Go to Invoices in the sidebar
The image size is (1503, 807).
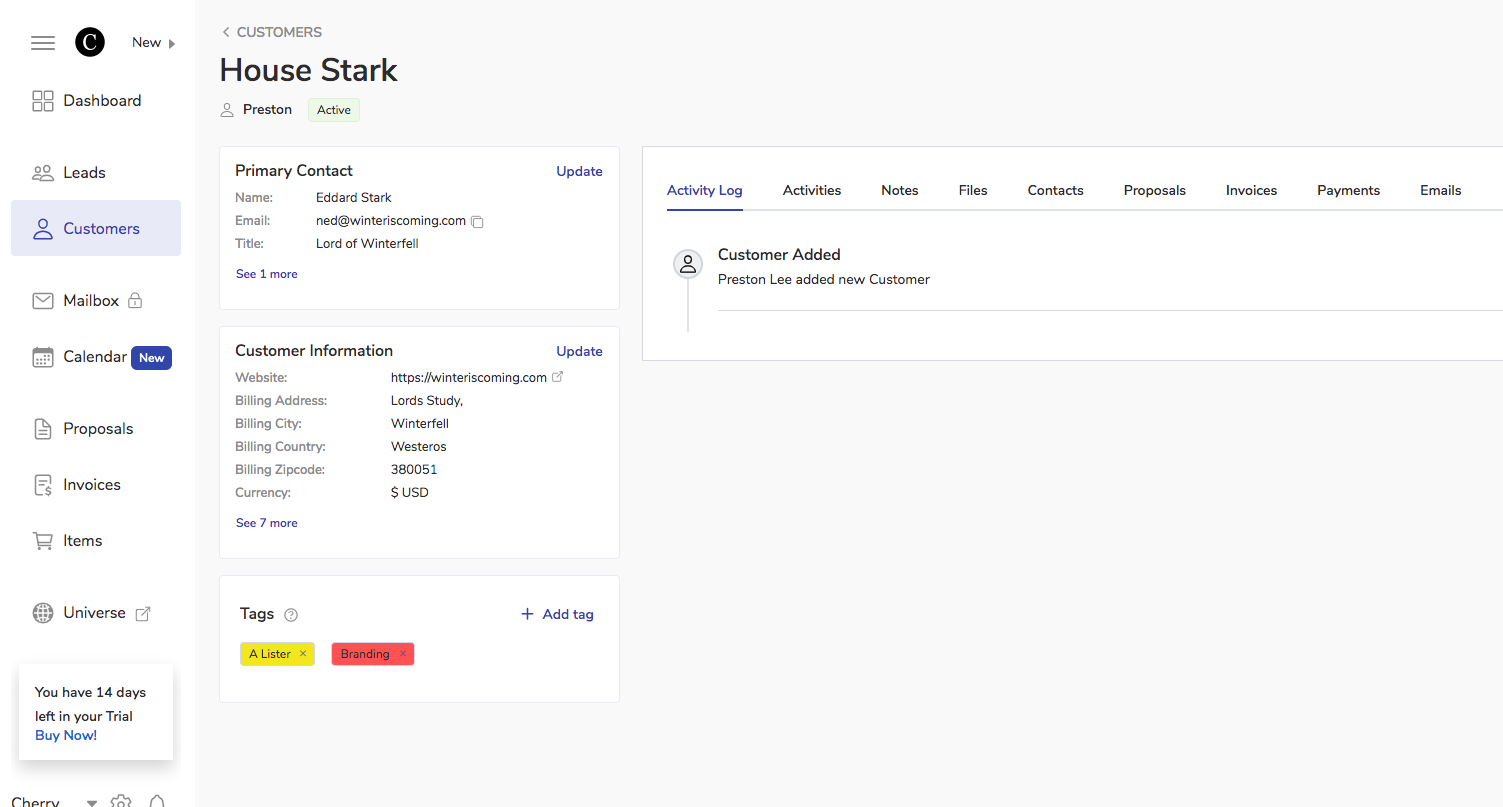click(91, 485)
